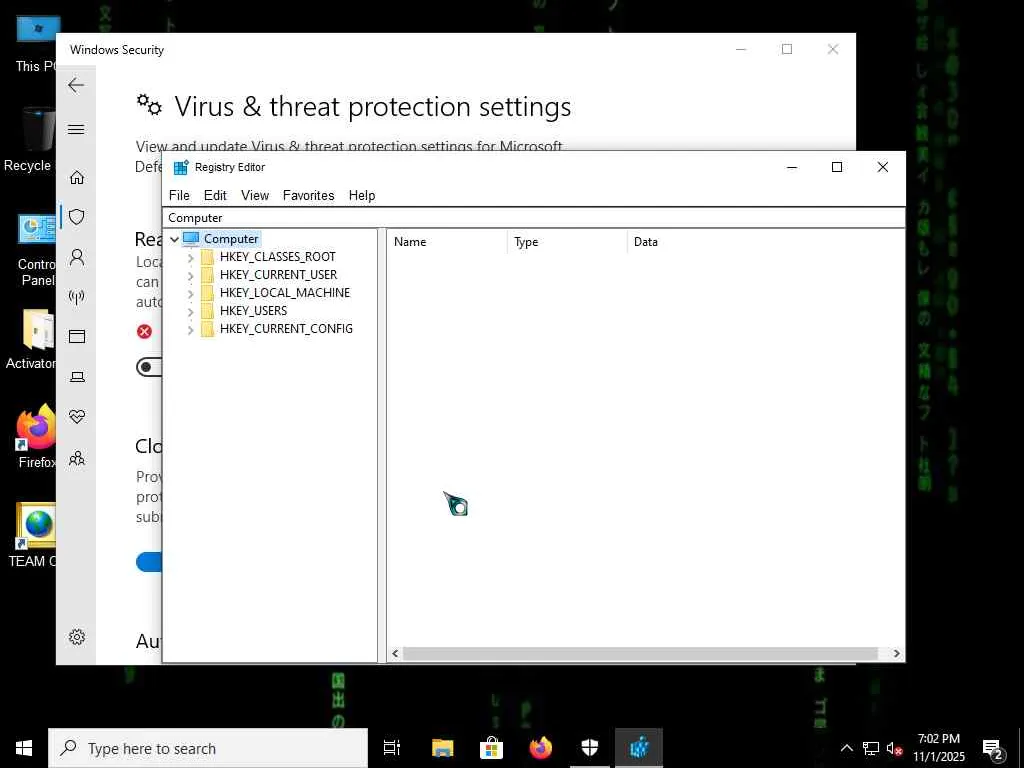
Task: Open Task View on the taskbar
Action: coord(392,748)
